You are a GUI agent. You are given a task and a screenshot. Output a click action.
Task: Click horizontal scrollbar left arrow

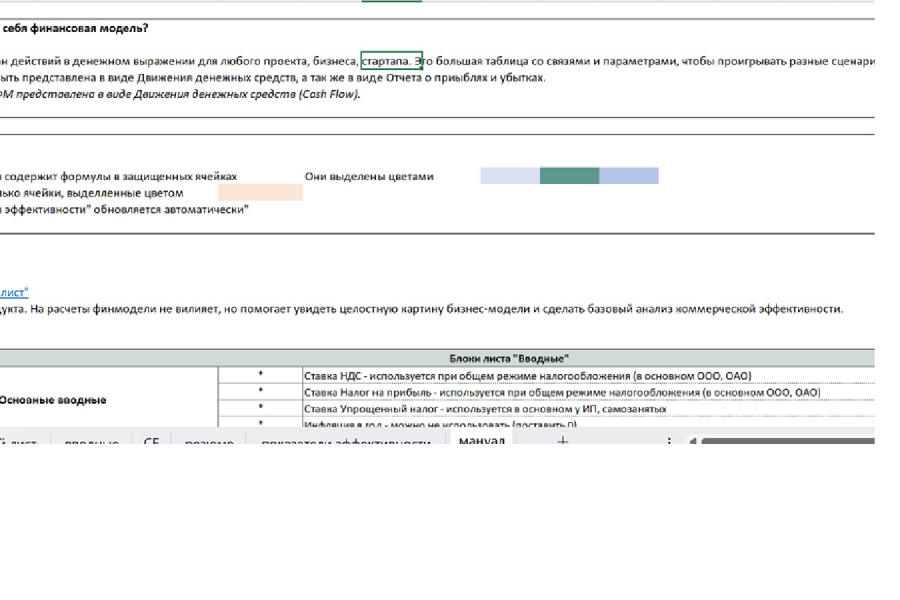click(693, 441)
